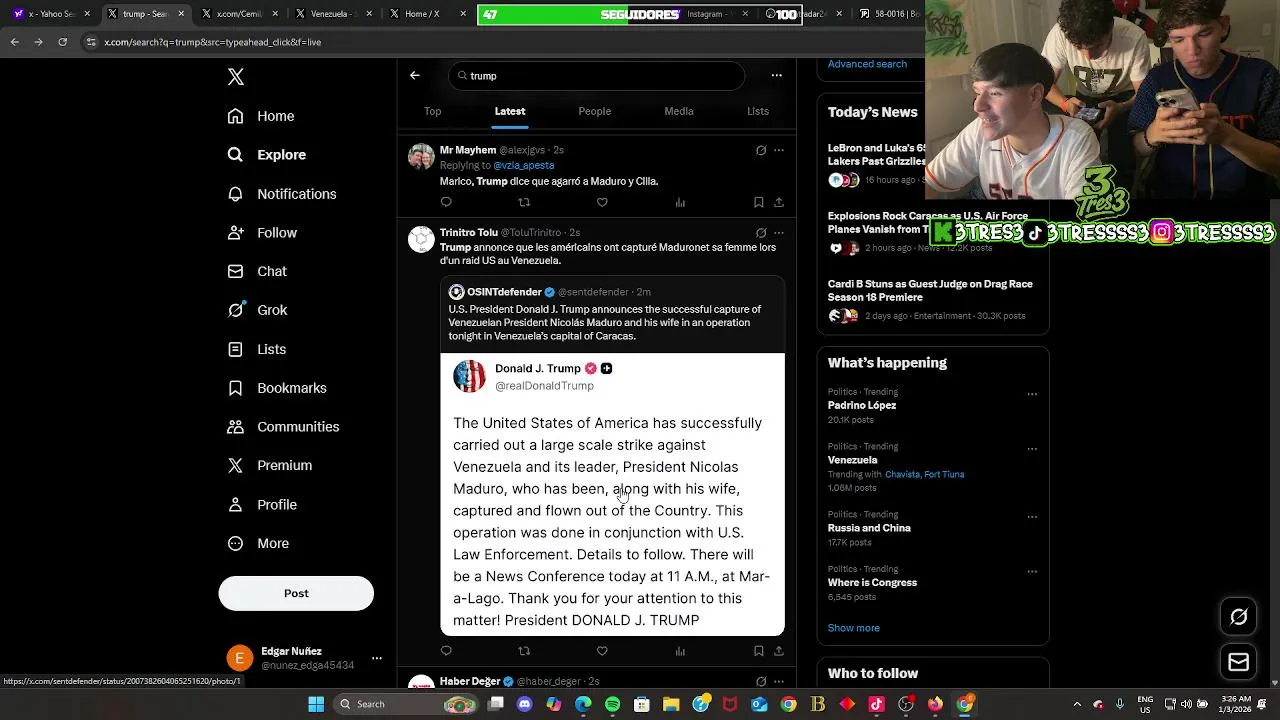This screenshot has height=720, width=1280.
Task: Open Lists in the sidebar
Action: coord(257,349)
